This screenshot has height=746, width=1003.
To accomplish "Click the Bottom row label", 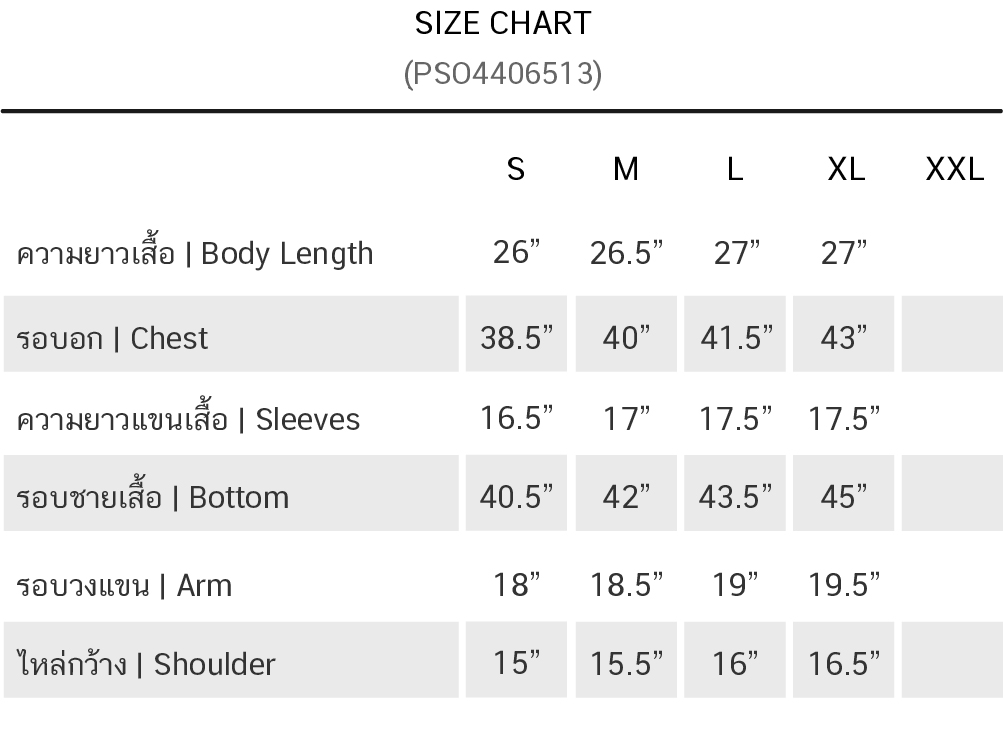I will tap(153, 497).
